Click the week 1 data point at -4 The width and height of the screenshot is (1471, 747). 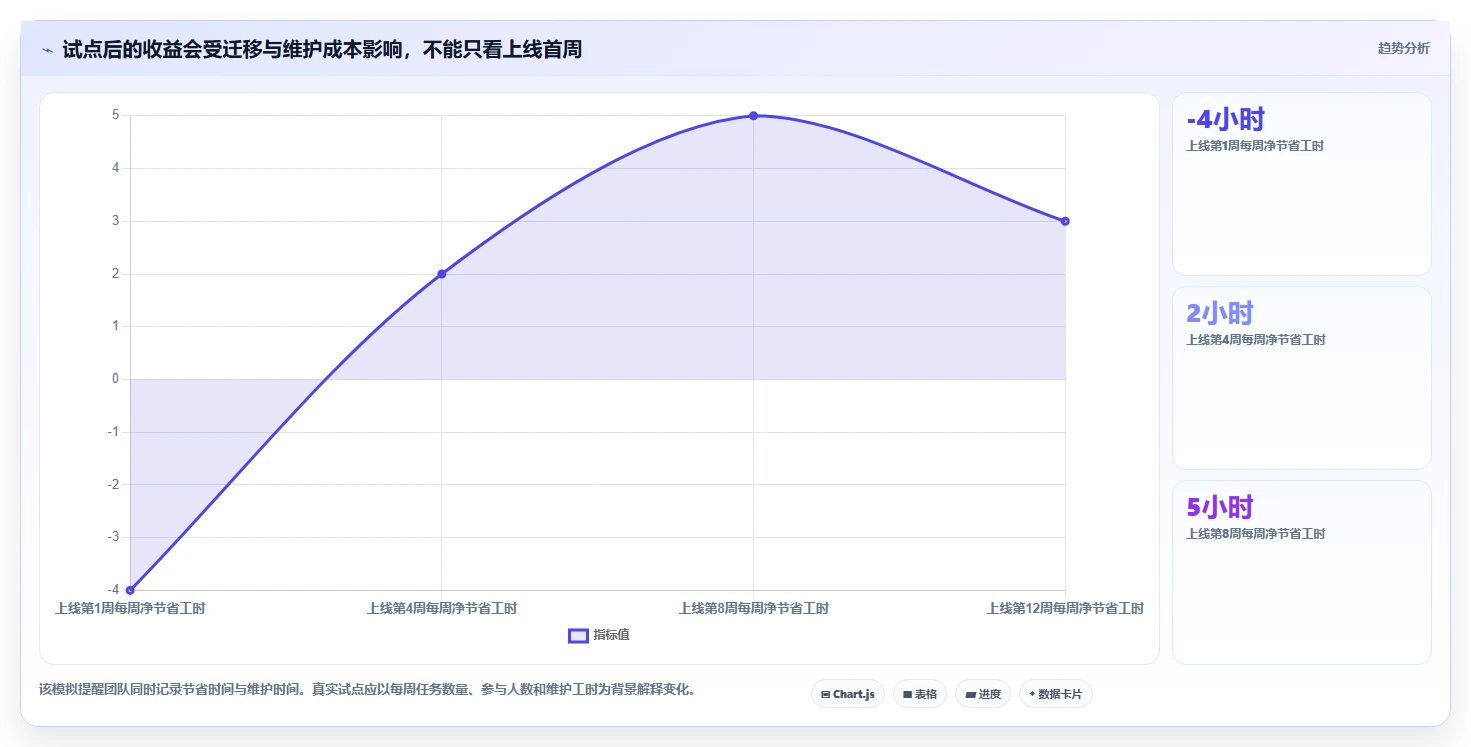click(x=130, y=590)
